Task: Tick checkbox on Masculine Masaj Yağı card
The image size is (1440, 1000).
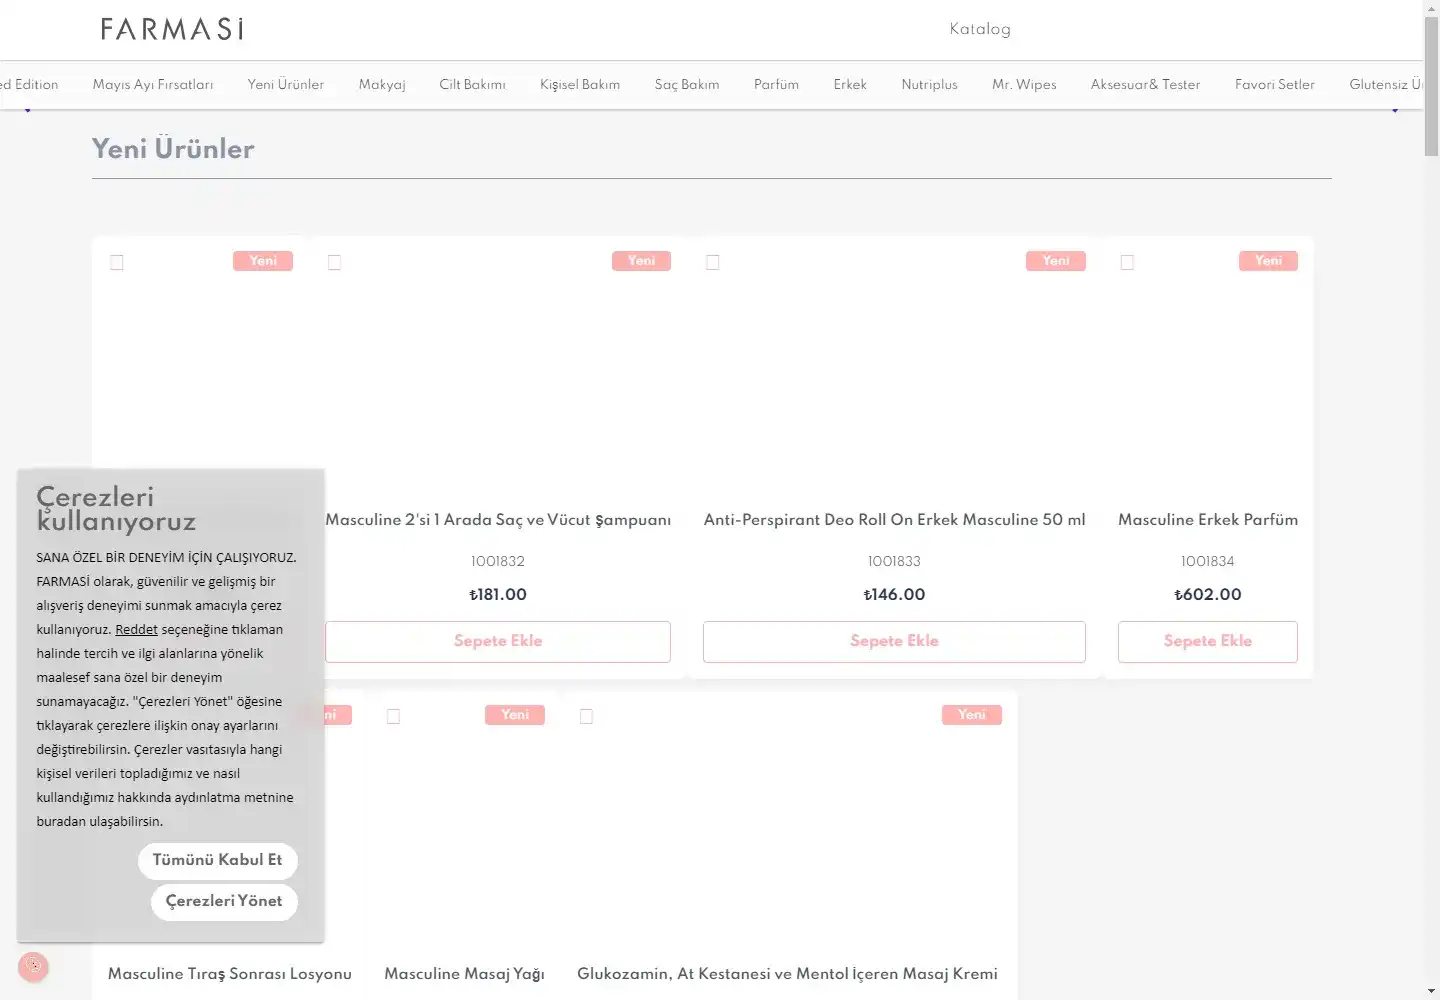Action: [393, 716]
